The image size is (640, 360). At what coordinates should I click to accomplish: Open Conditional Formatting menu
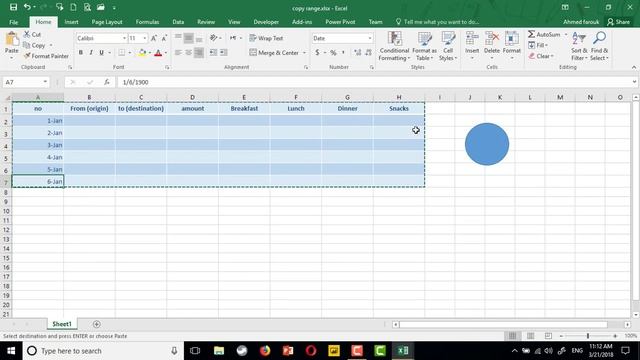[x=394, y=46]
